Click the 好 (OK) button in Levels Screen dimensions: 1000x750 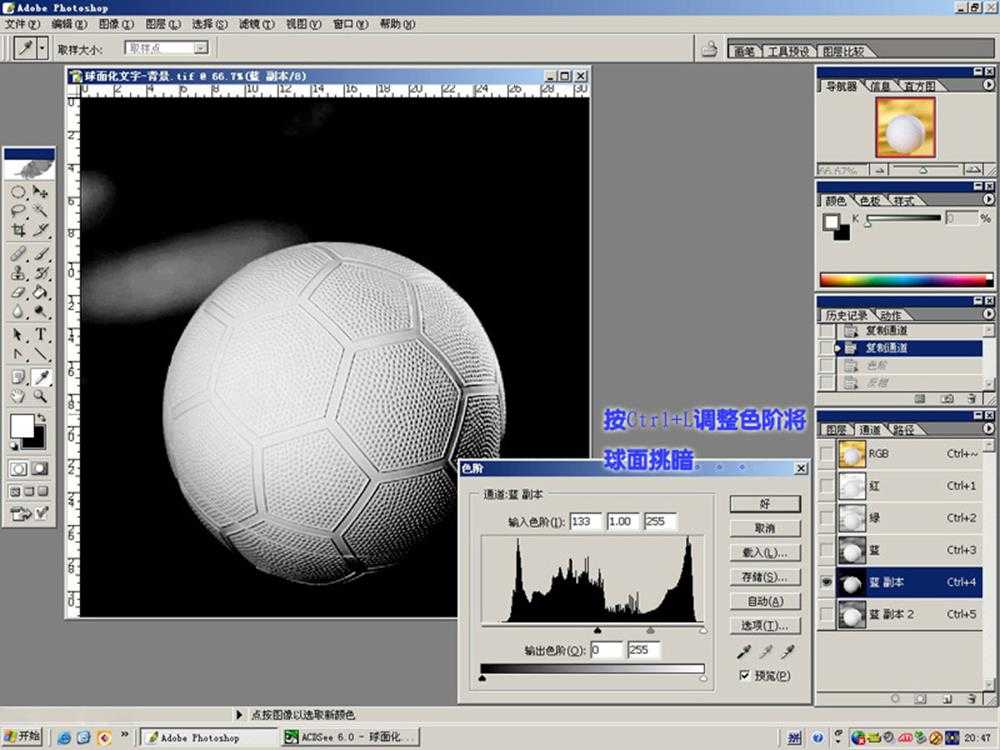(x=765, y=504)
